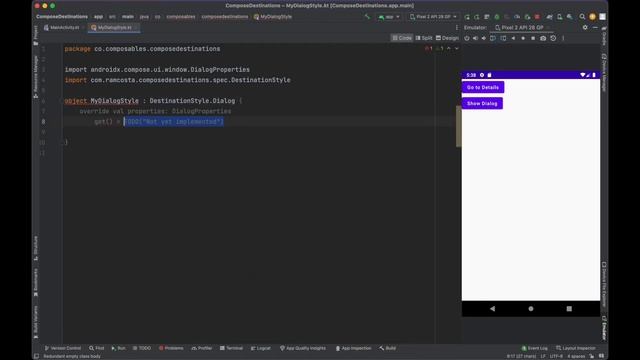
Task: Open the Build Variants side panel
Action: point(36,322)
